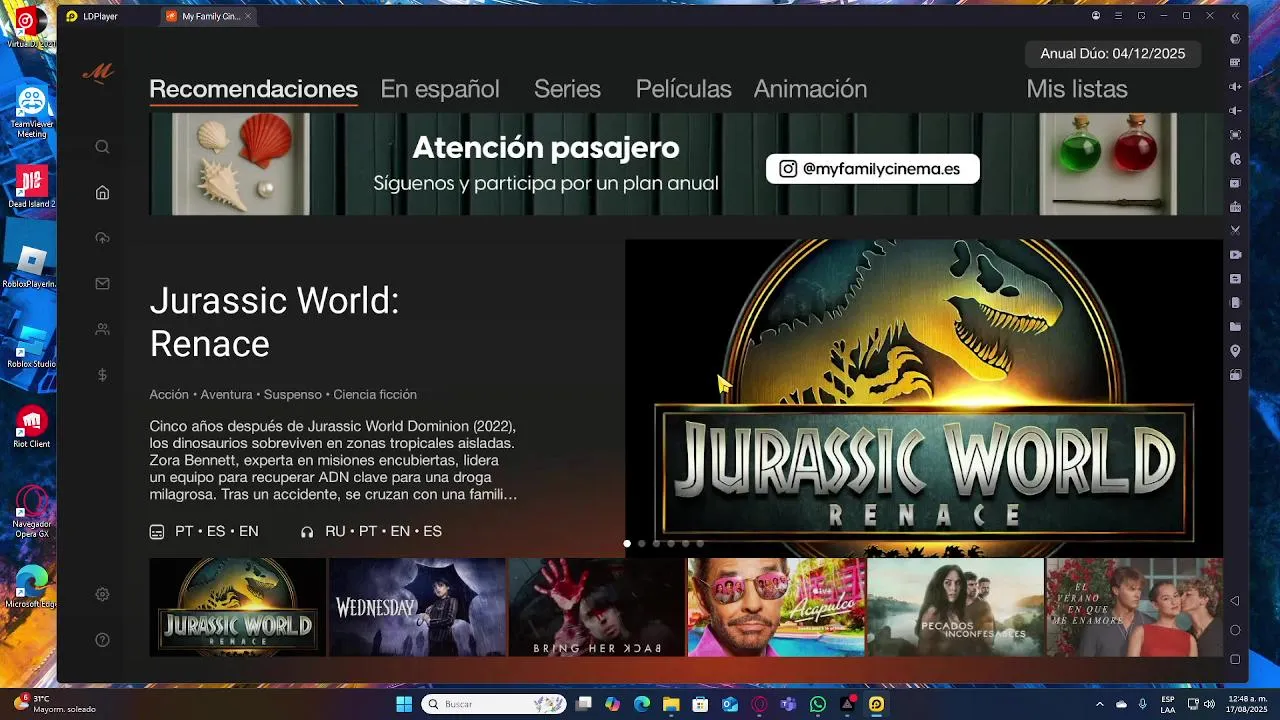Click the taskbar Buscar search box
The width and height of the screenshot is (1280, 720).
(x=493, y=704)
